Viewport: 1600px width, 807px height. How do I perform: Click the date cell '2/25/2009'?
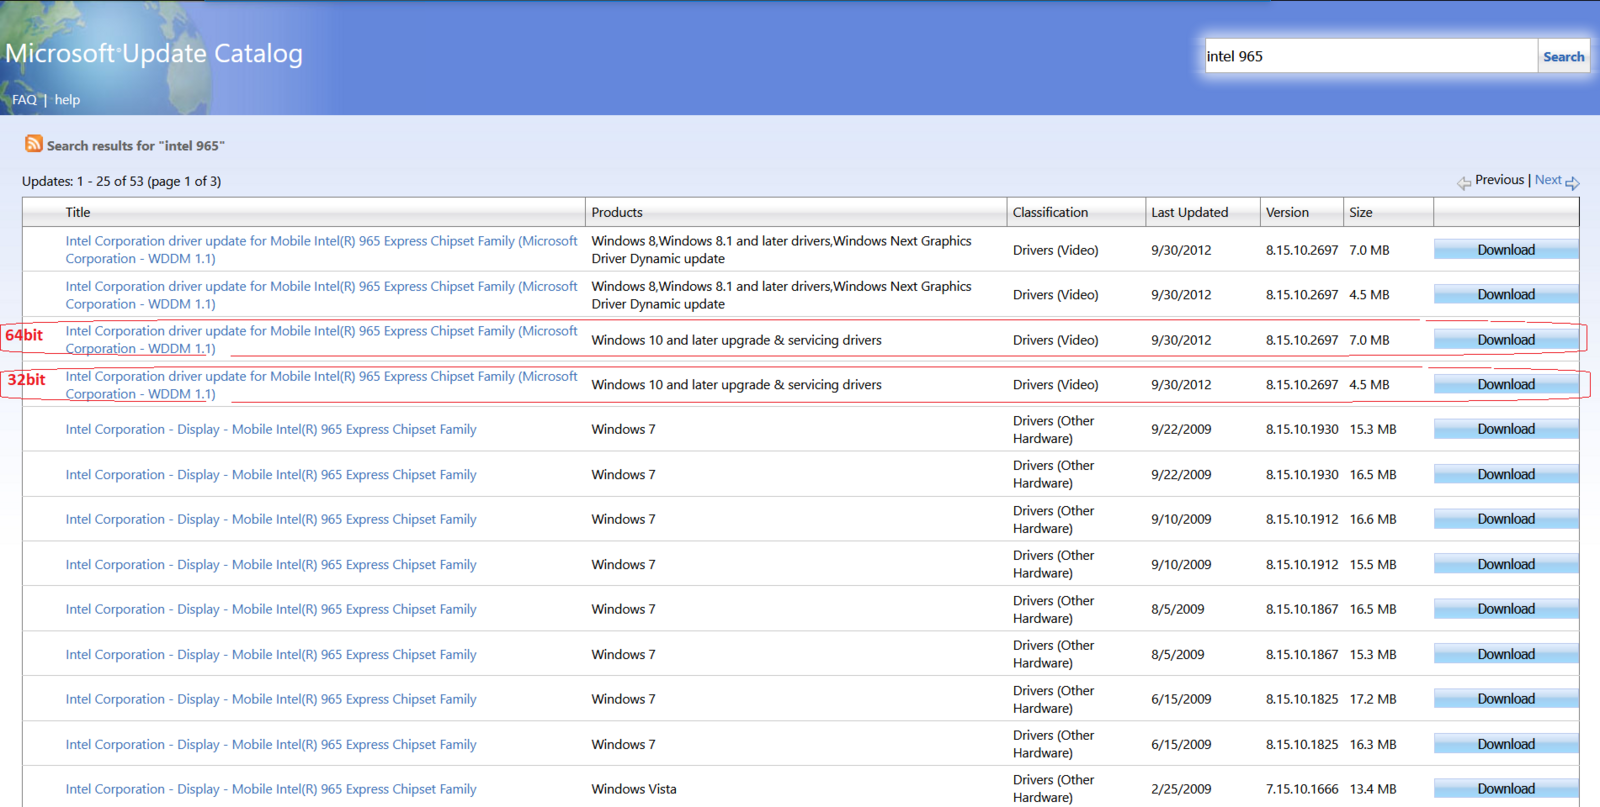pyautogui.click(x=1181, y=789)
